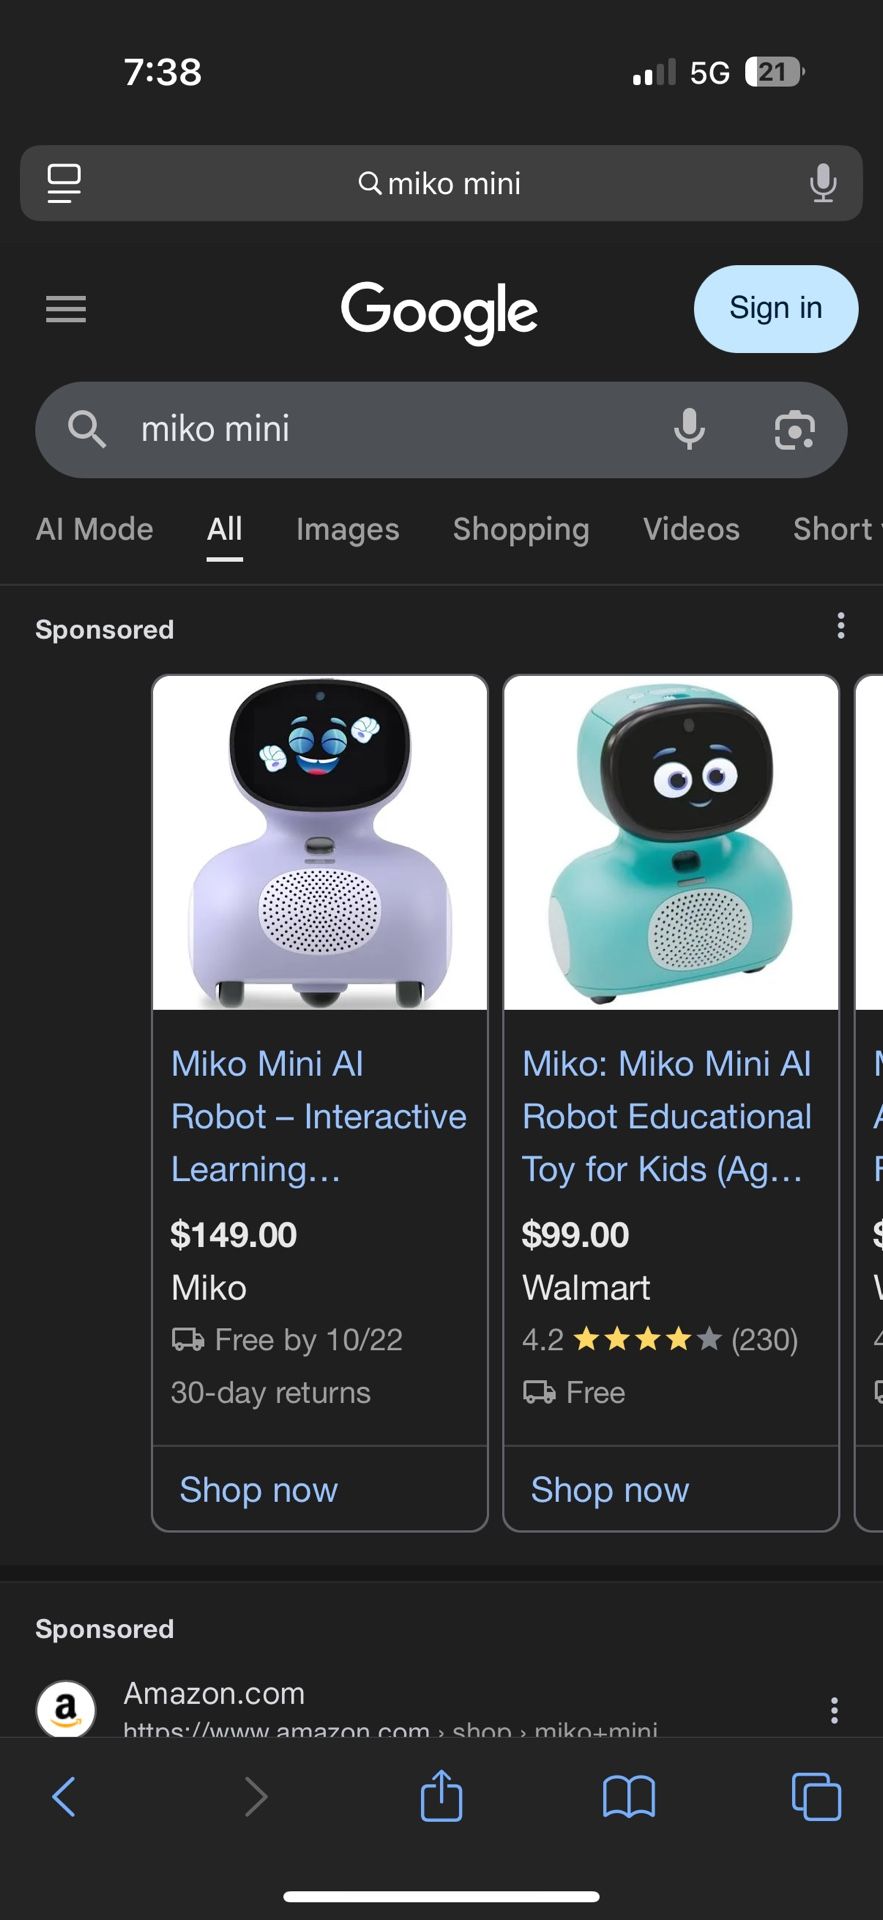Tap the address bar microphone icon
This screenshot has height=1920, width=883.
822,183
